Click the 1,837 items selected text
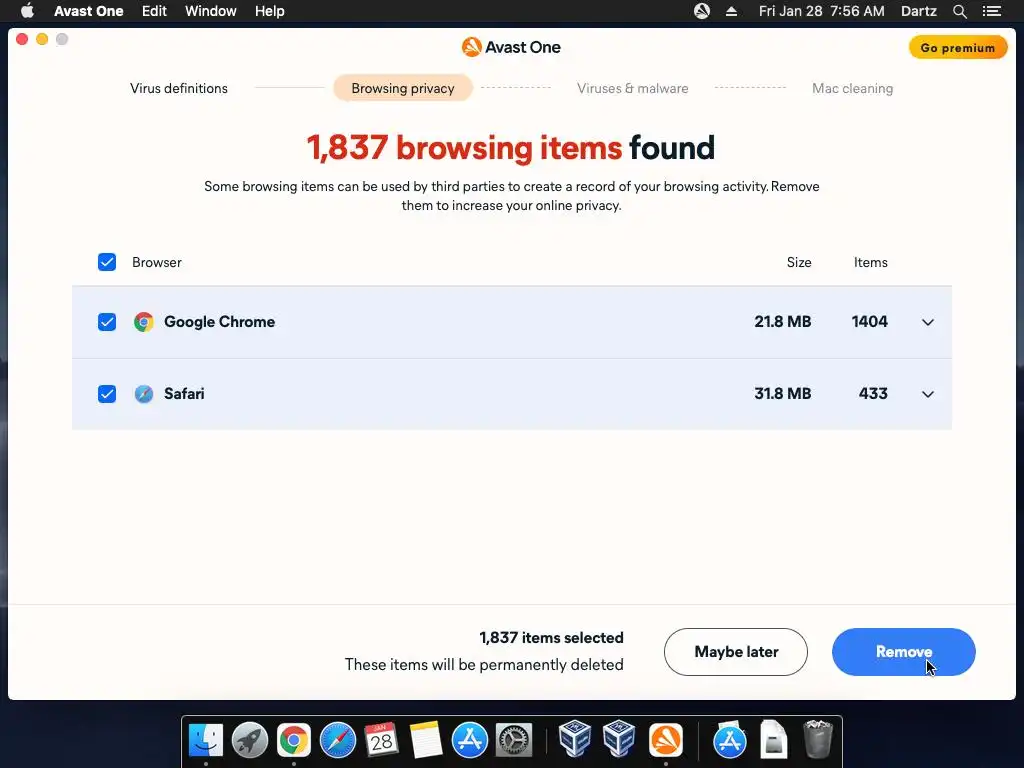 [x=551, y=638]
